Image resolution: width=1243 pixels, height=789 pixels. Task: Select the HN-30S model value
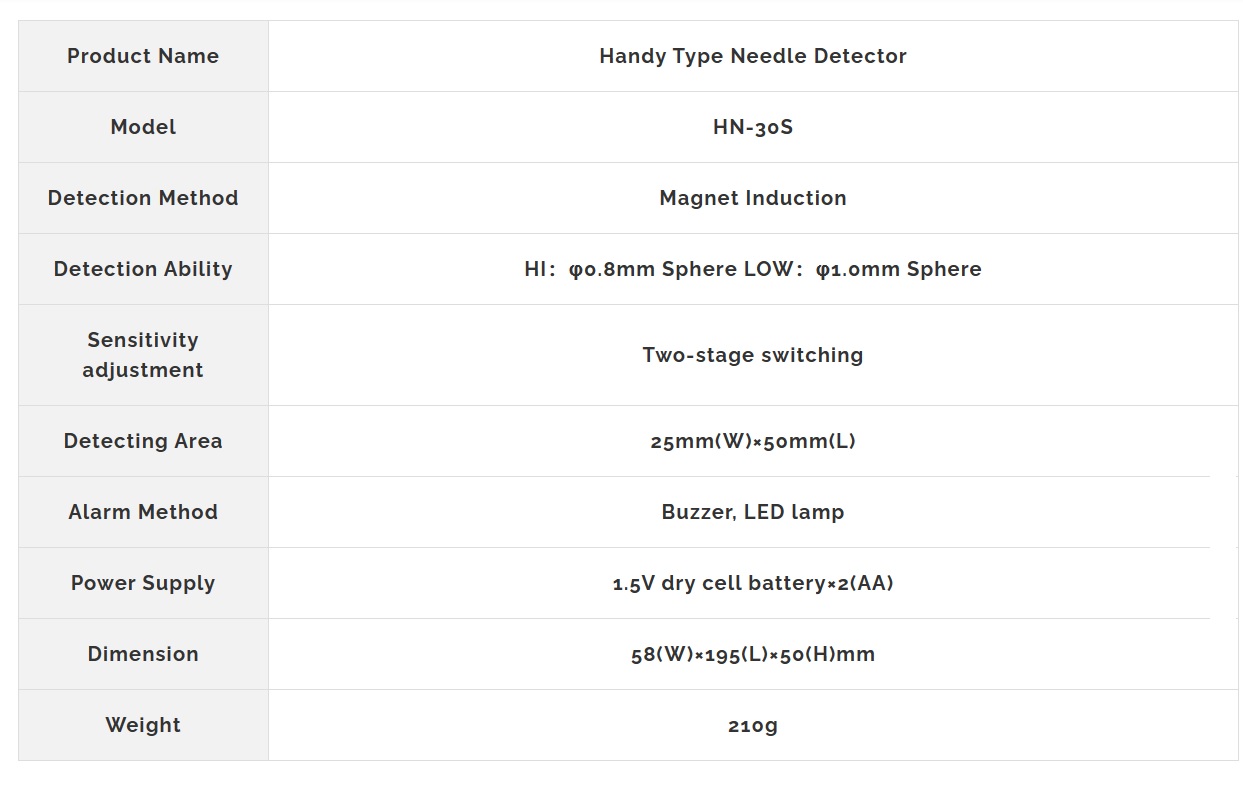pos(753,127)
